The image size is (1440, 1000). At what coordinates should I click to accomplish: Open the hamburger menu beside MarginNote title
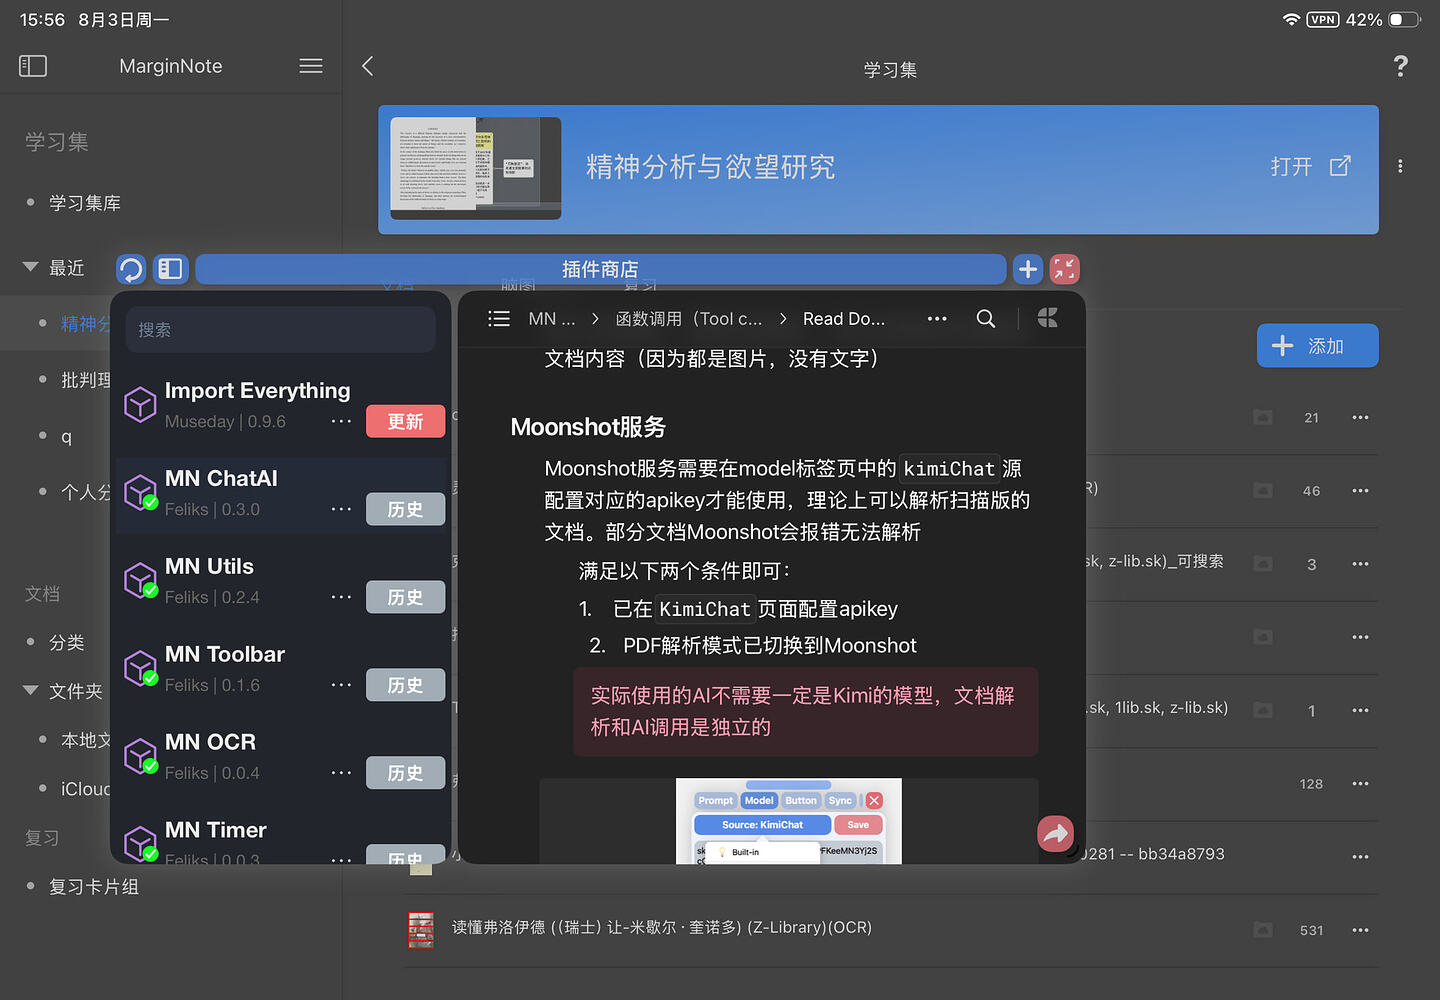[311, 66]
